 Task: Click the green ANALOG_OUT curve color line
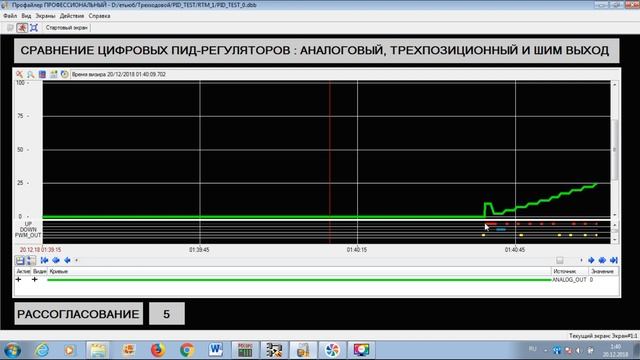click(299, 280)
